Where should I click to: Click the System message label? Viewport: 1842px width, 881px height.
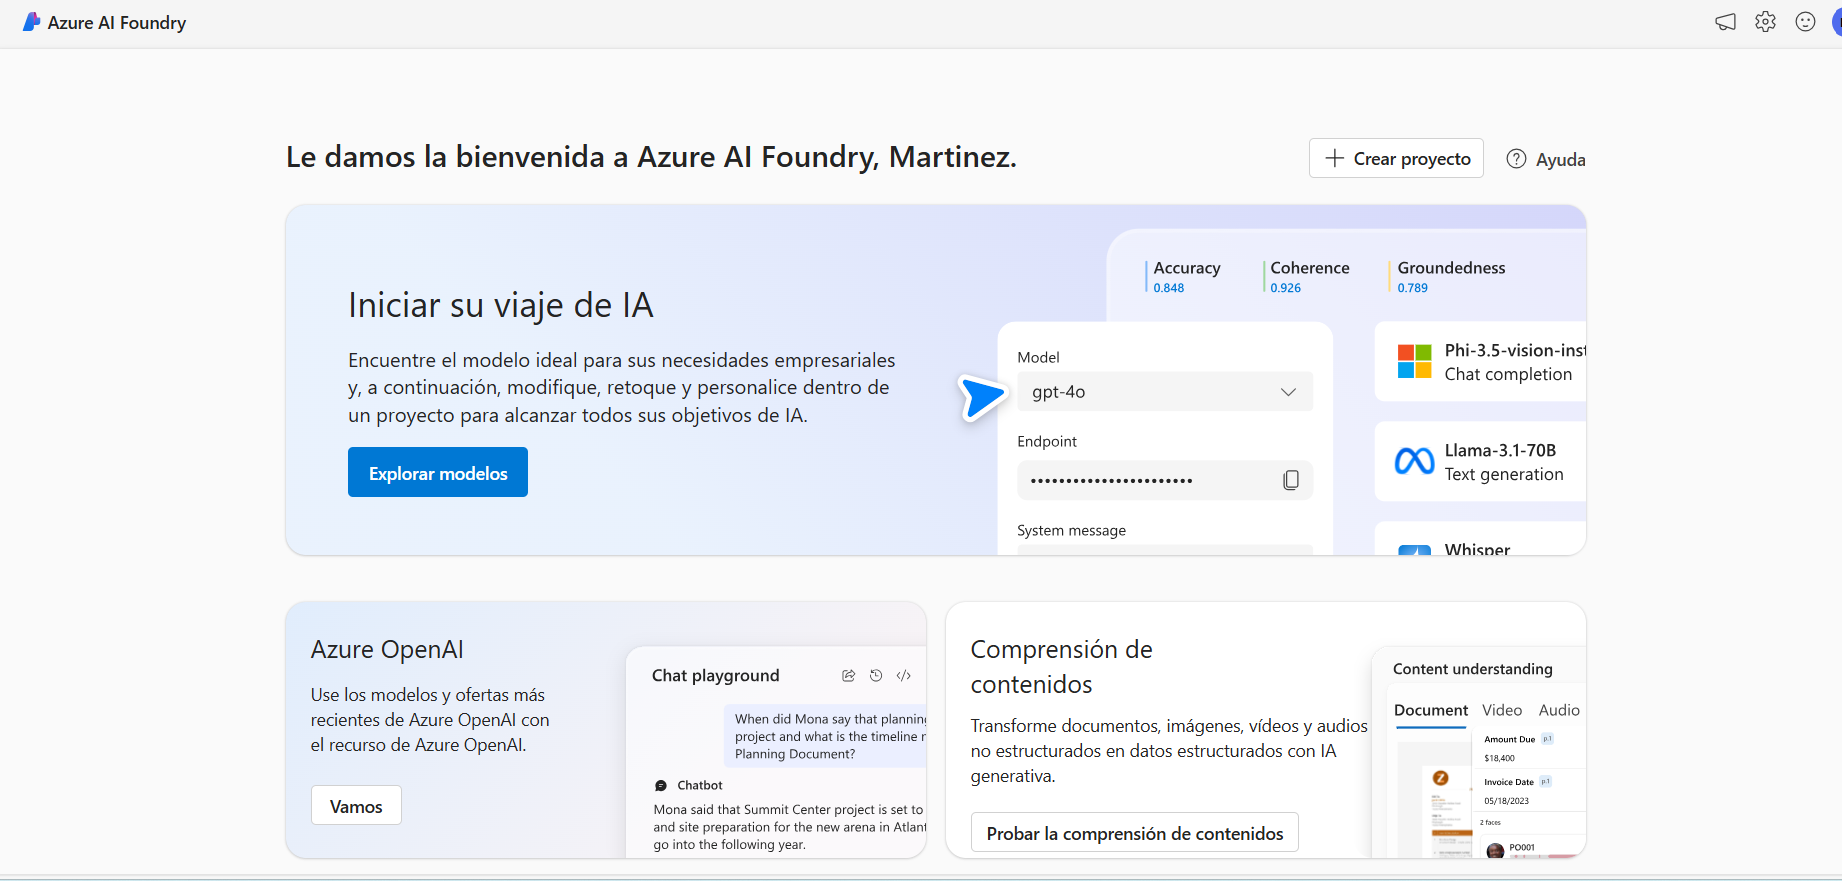(1071, 530)
